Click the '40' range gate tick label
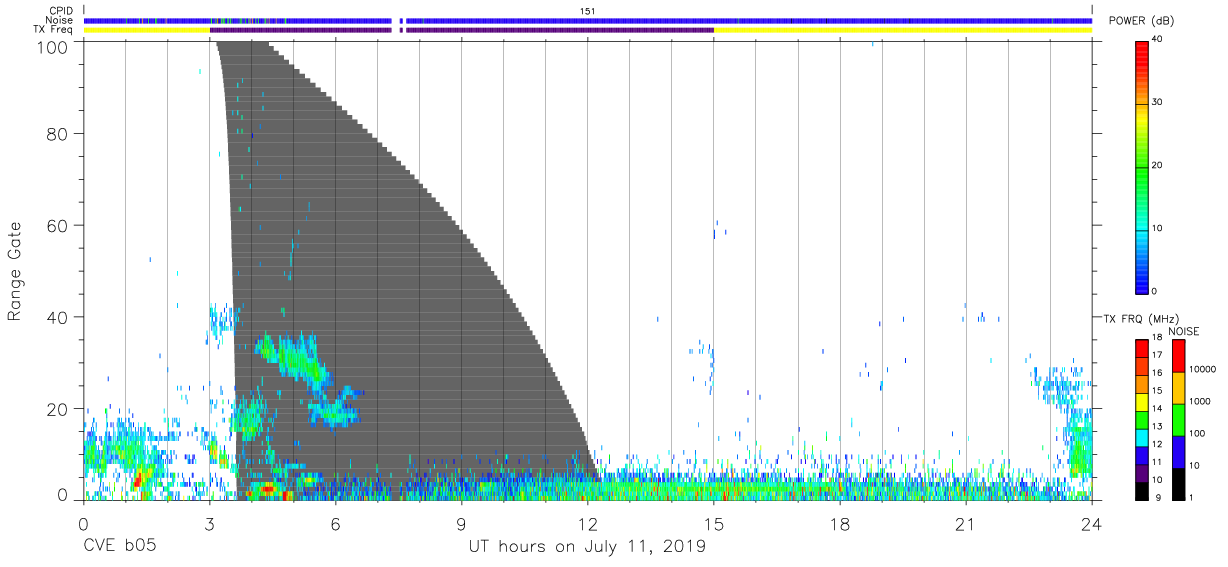 pos(57,317)
